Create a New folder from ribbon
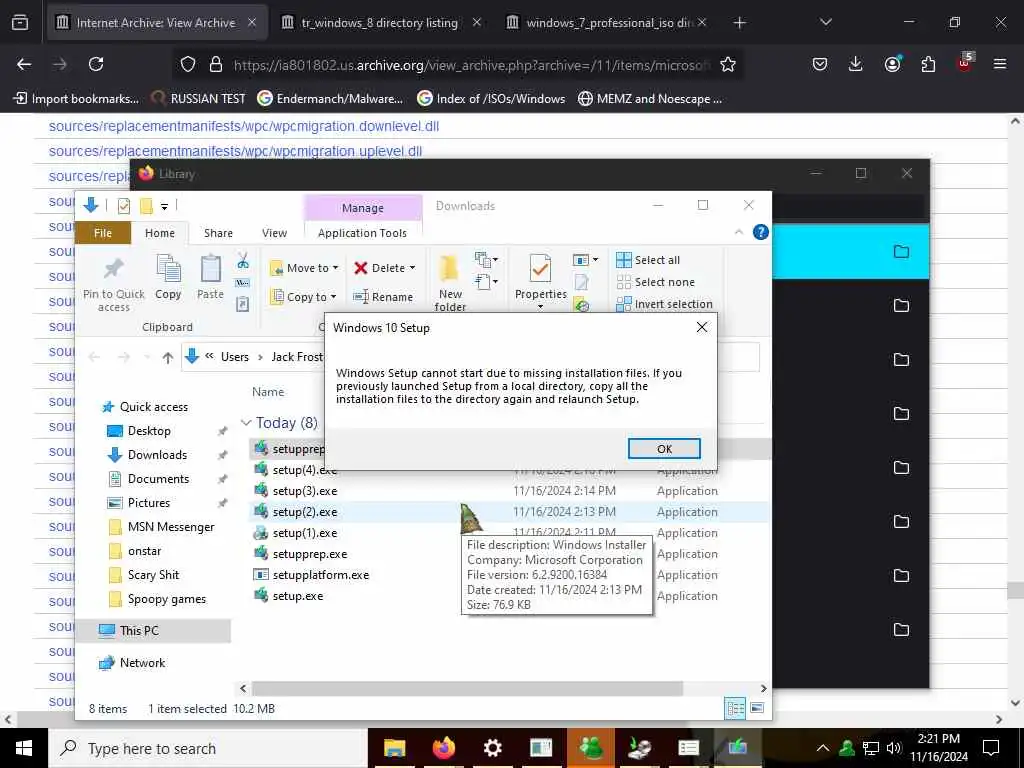Viewport: 1024px width, 768px height. tap(450, 283)
